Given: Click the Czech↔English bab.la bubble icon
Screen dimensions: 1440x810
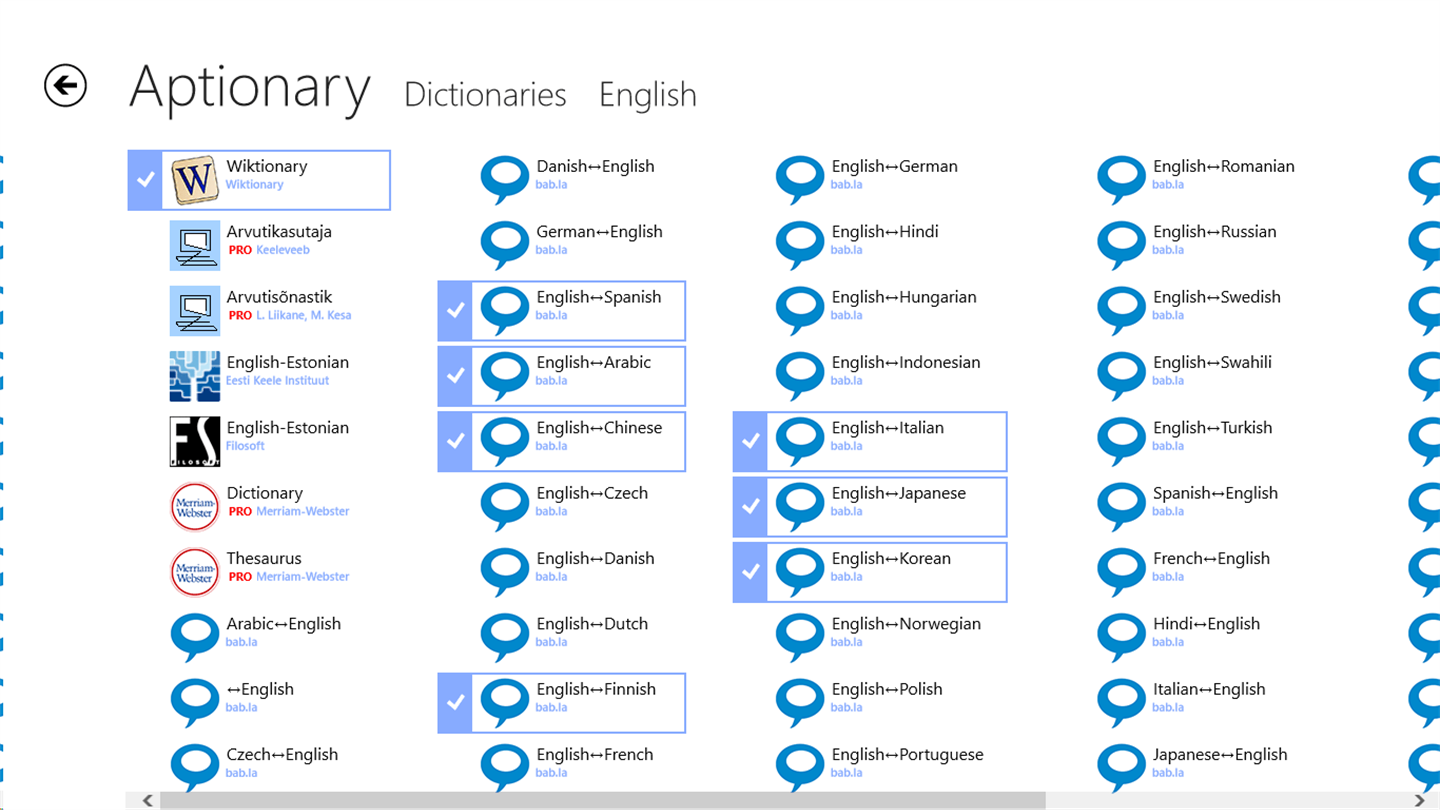Looking at the screenshot, I should 195,768.
